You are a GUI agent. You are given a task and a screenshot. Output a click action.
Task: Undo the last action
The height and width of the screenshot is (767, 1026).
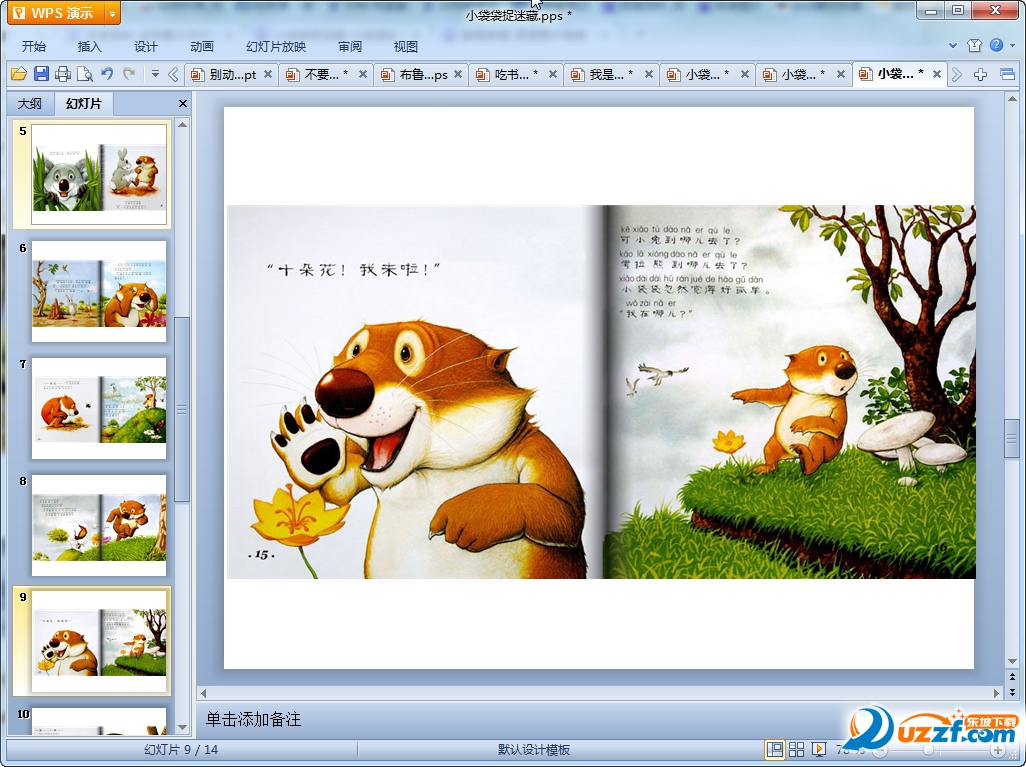point(107,74)
